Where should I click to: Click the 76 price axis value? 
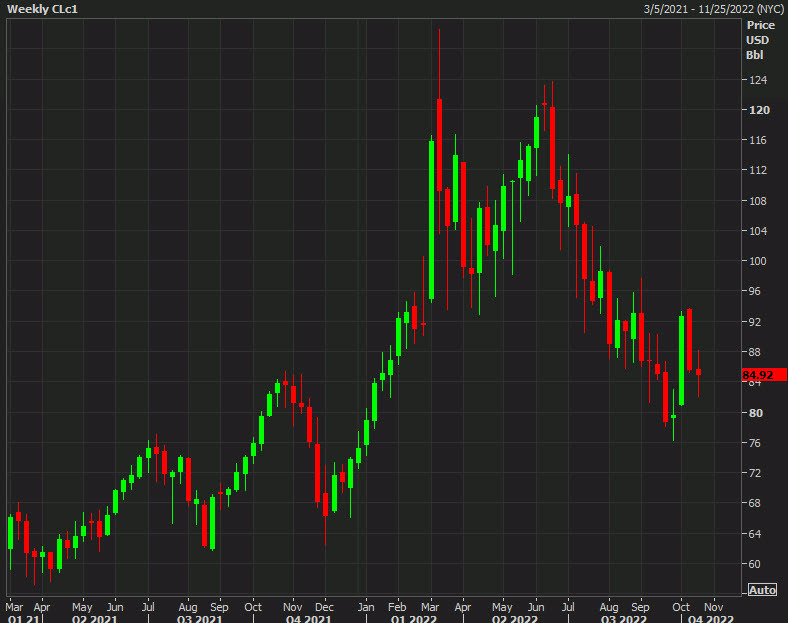click(755, 443)
